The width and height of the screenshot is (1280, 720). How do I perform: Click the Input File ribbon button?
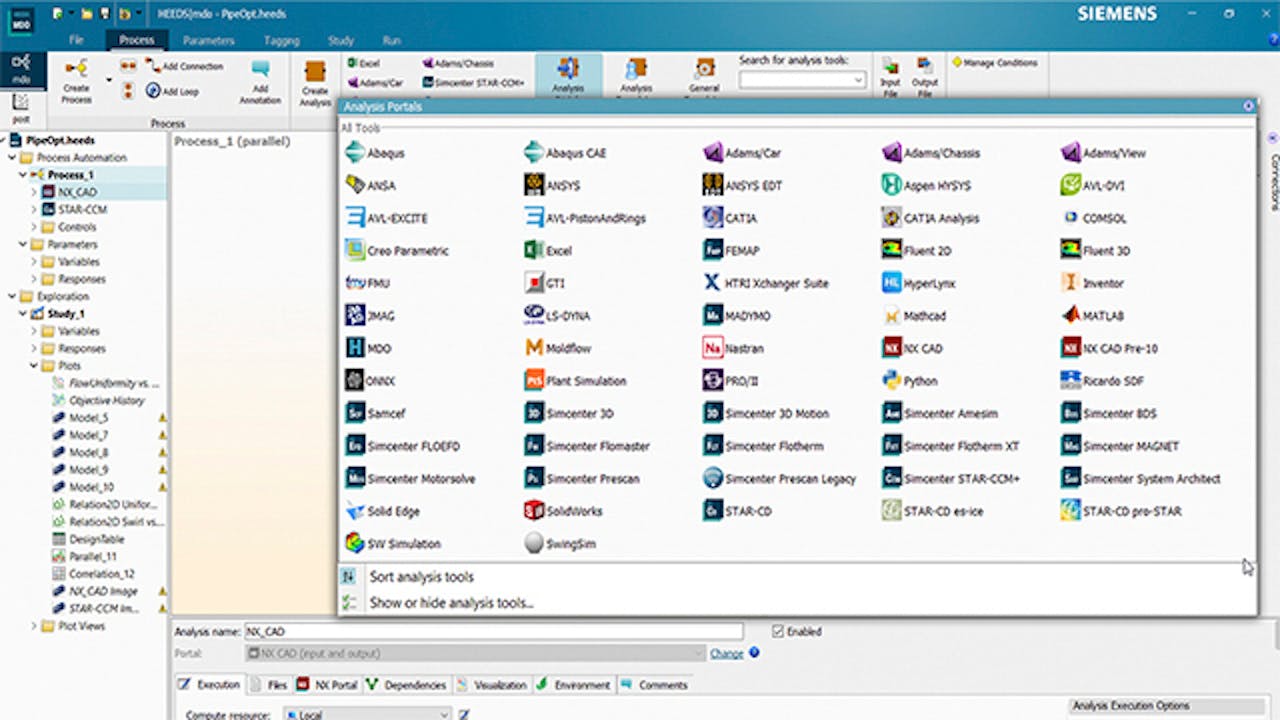(x=890, y=76)
